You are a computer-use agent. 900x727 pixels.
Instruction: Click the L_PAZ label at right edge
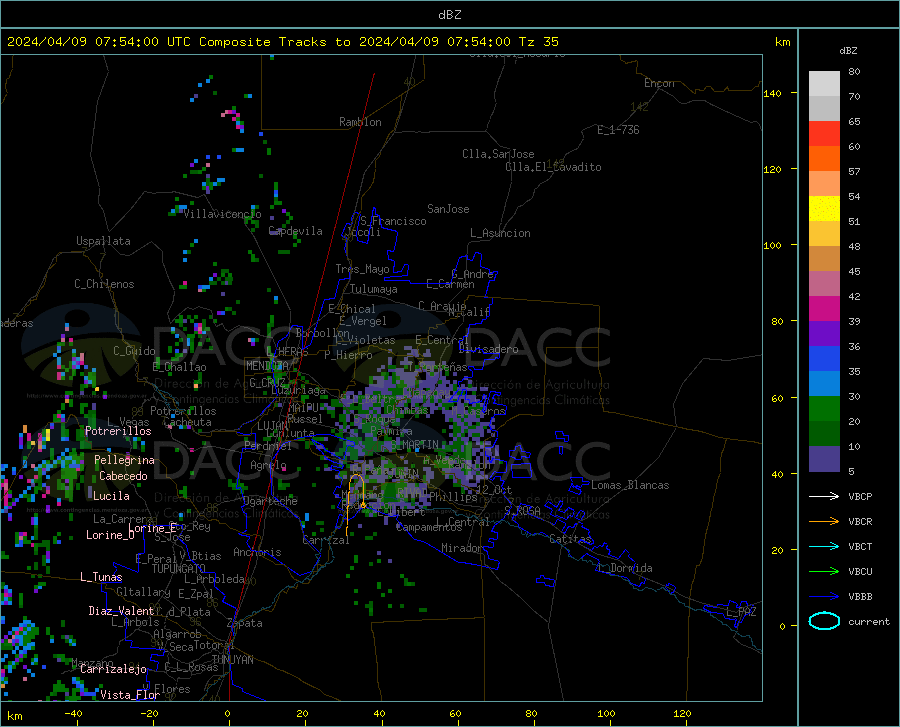741,612
